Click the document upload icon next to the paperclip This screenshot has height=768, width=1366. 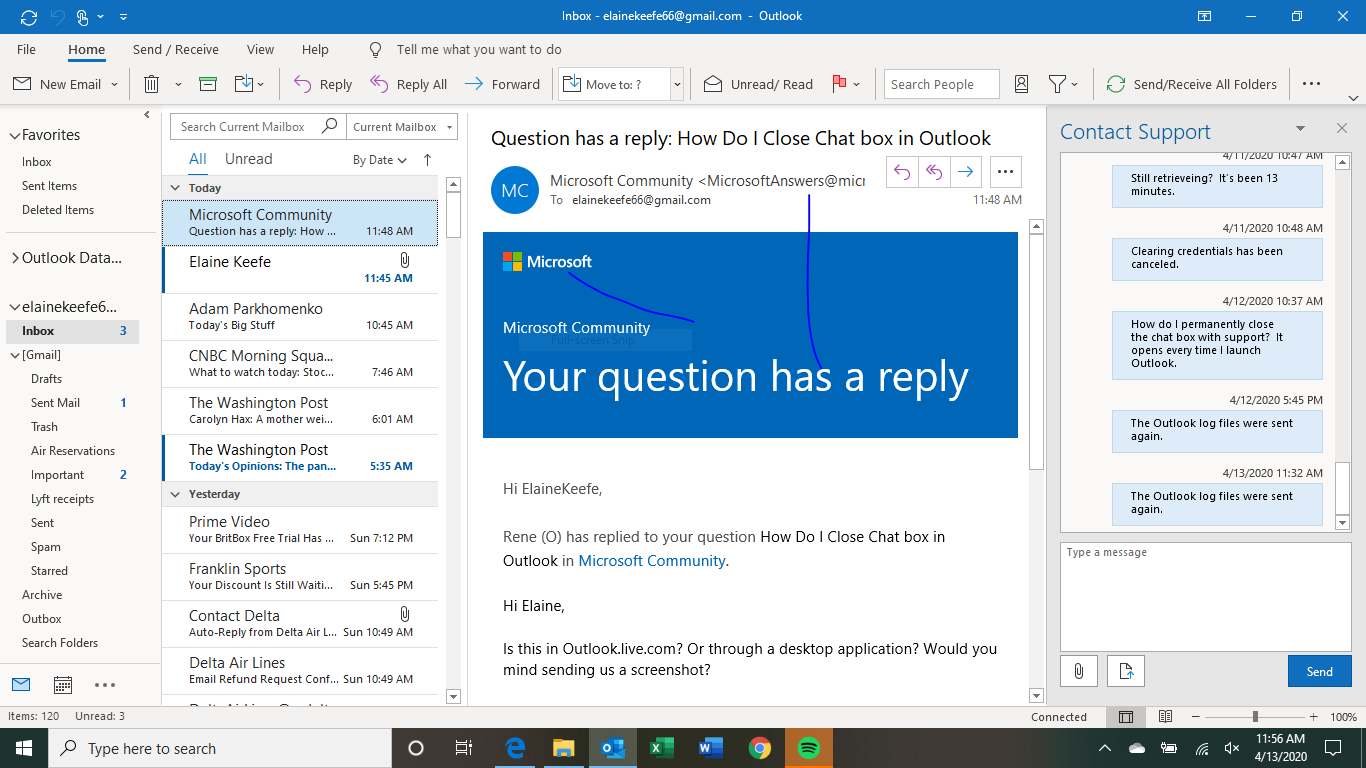click(x=1126, y=671)
